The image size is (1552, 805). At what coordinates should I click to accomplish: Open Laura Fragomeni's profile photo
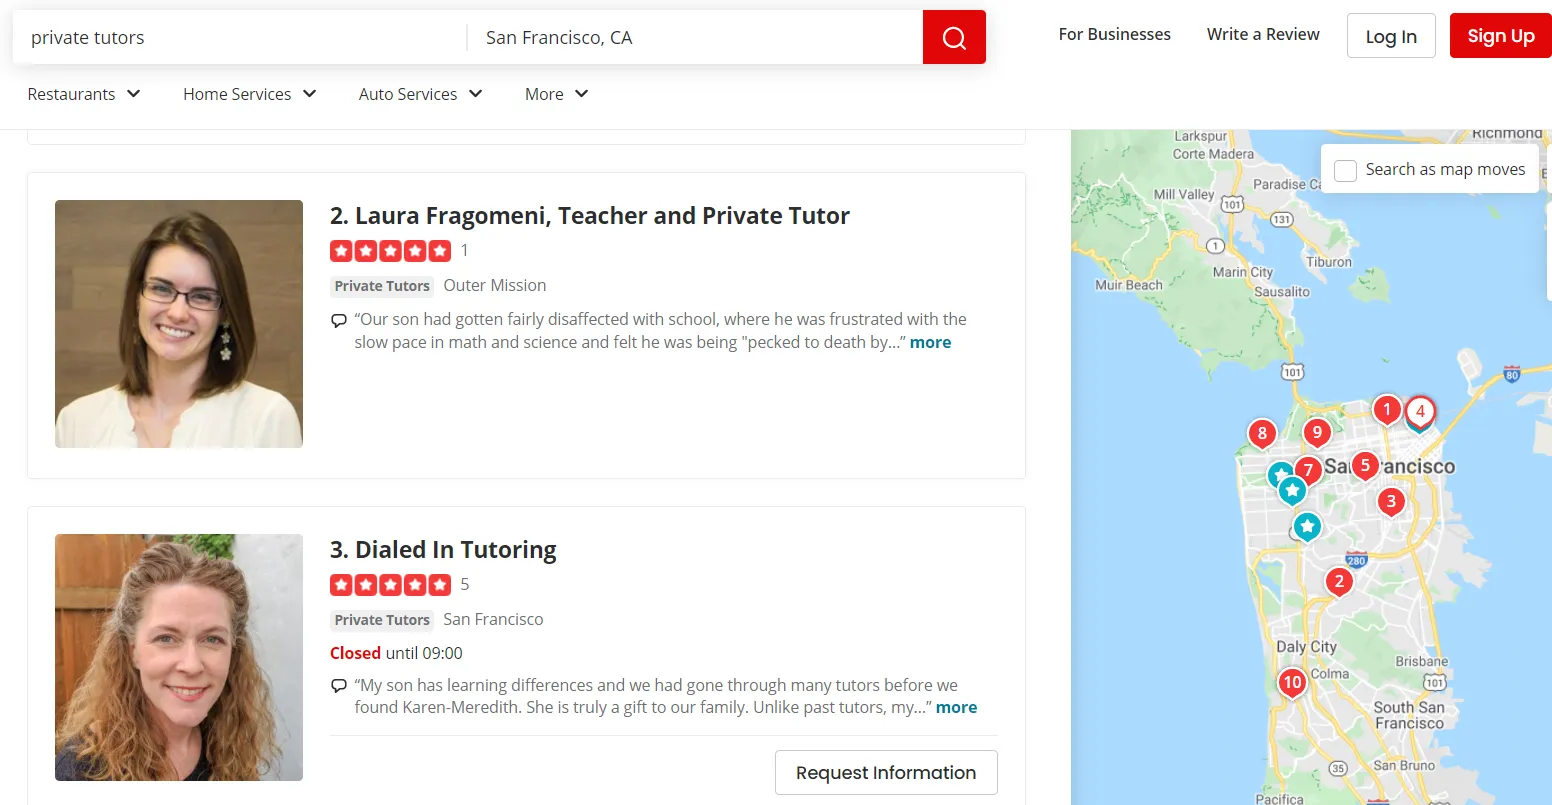point(179,324)
